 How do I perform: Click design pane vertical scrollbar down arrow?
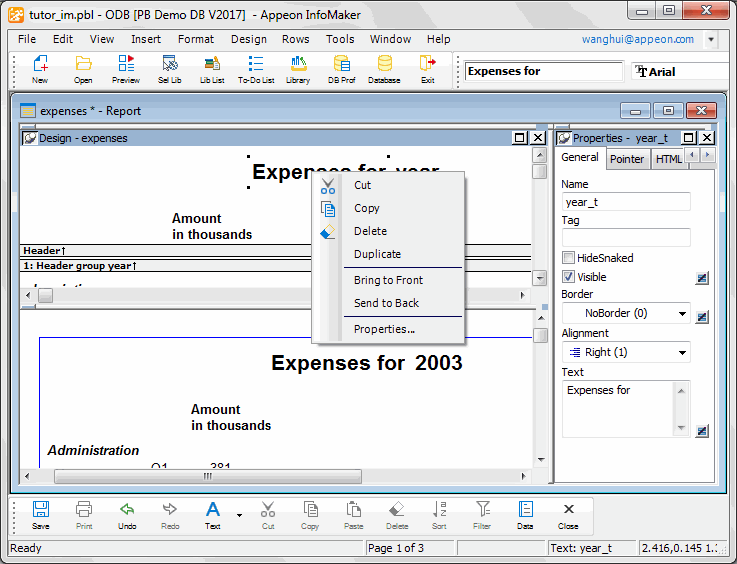pyautogui.click(x=540, y=278)
